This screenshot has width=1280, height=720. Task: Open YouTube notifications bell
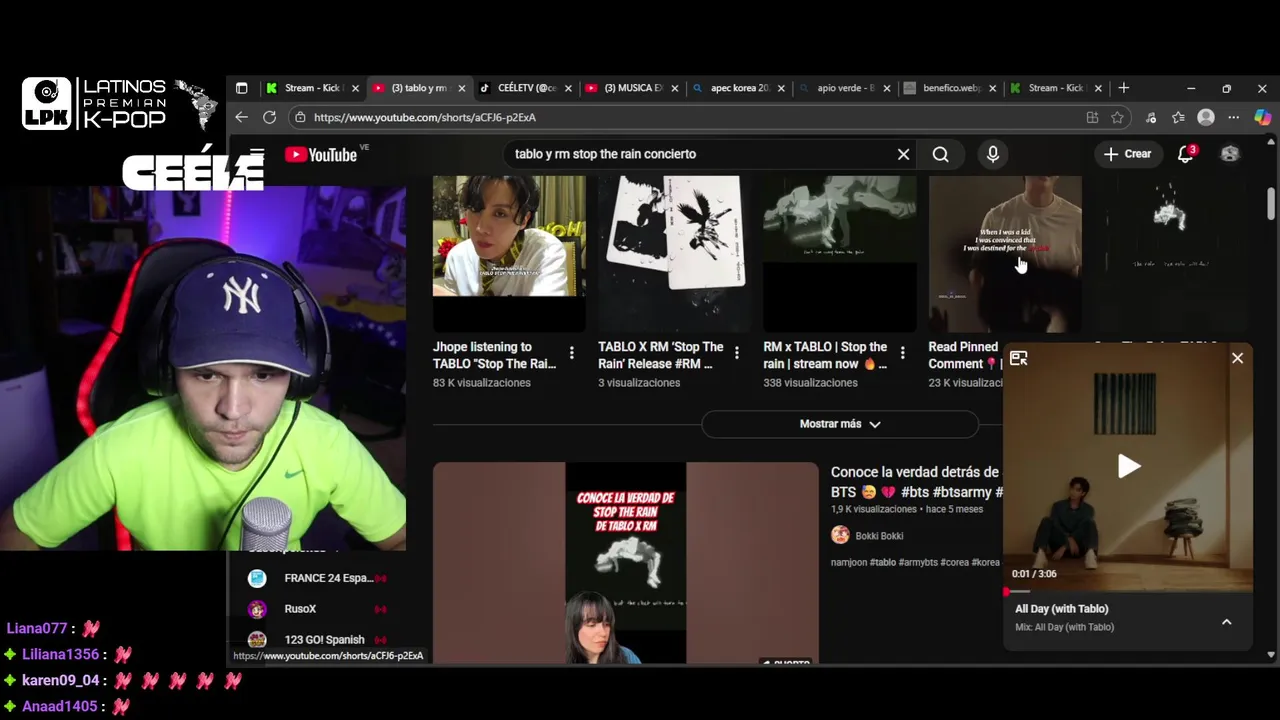[x=1186, y=154]
